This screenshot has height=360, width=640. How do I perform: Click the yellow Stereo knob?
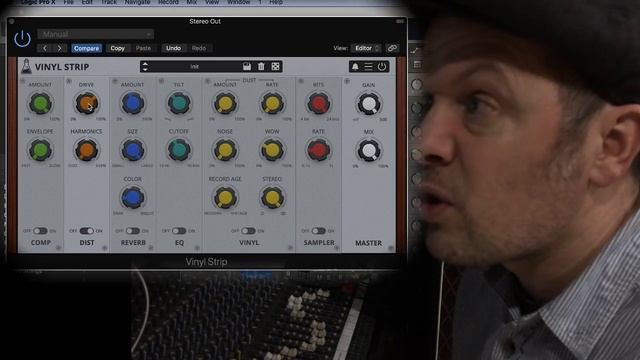point(272,198)
